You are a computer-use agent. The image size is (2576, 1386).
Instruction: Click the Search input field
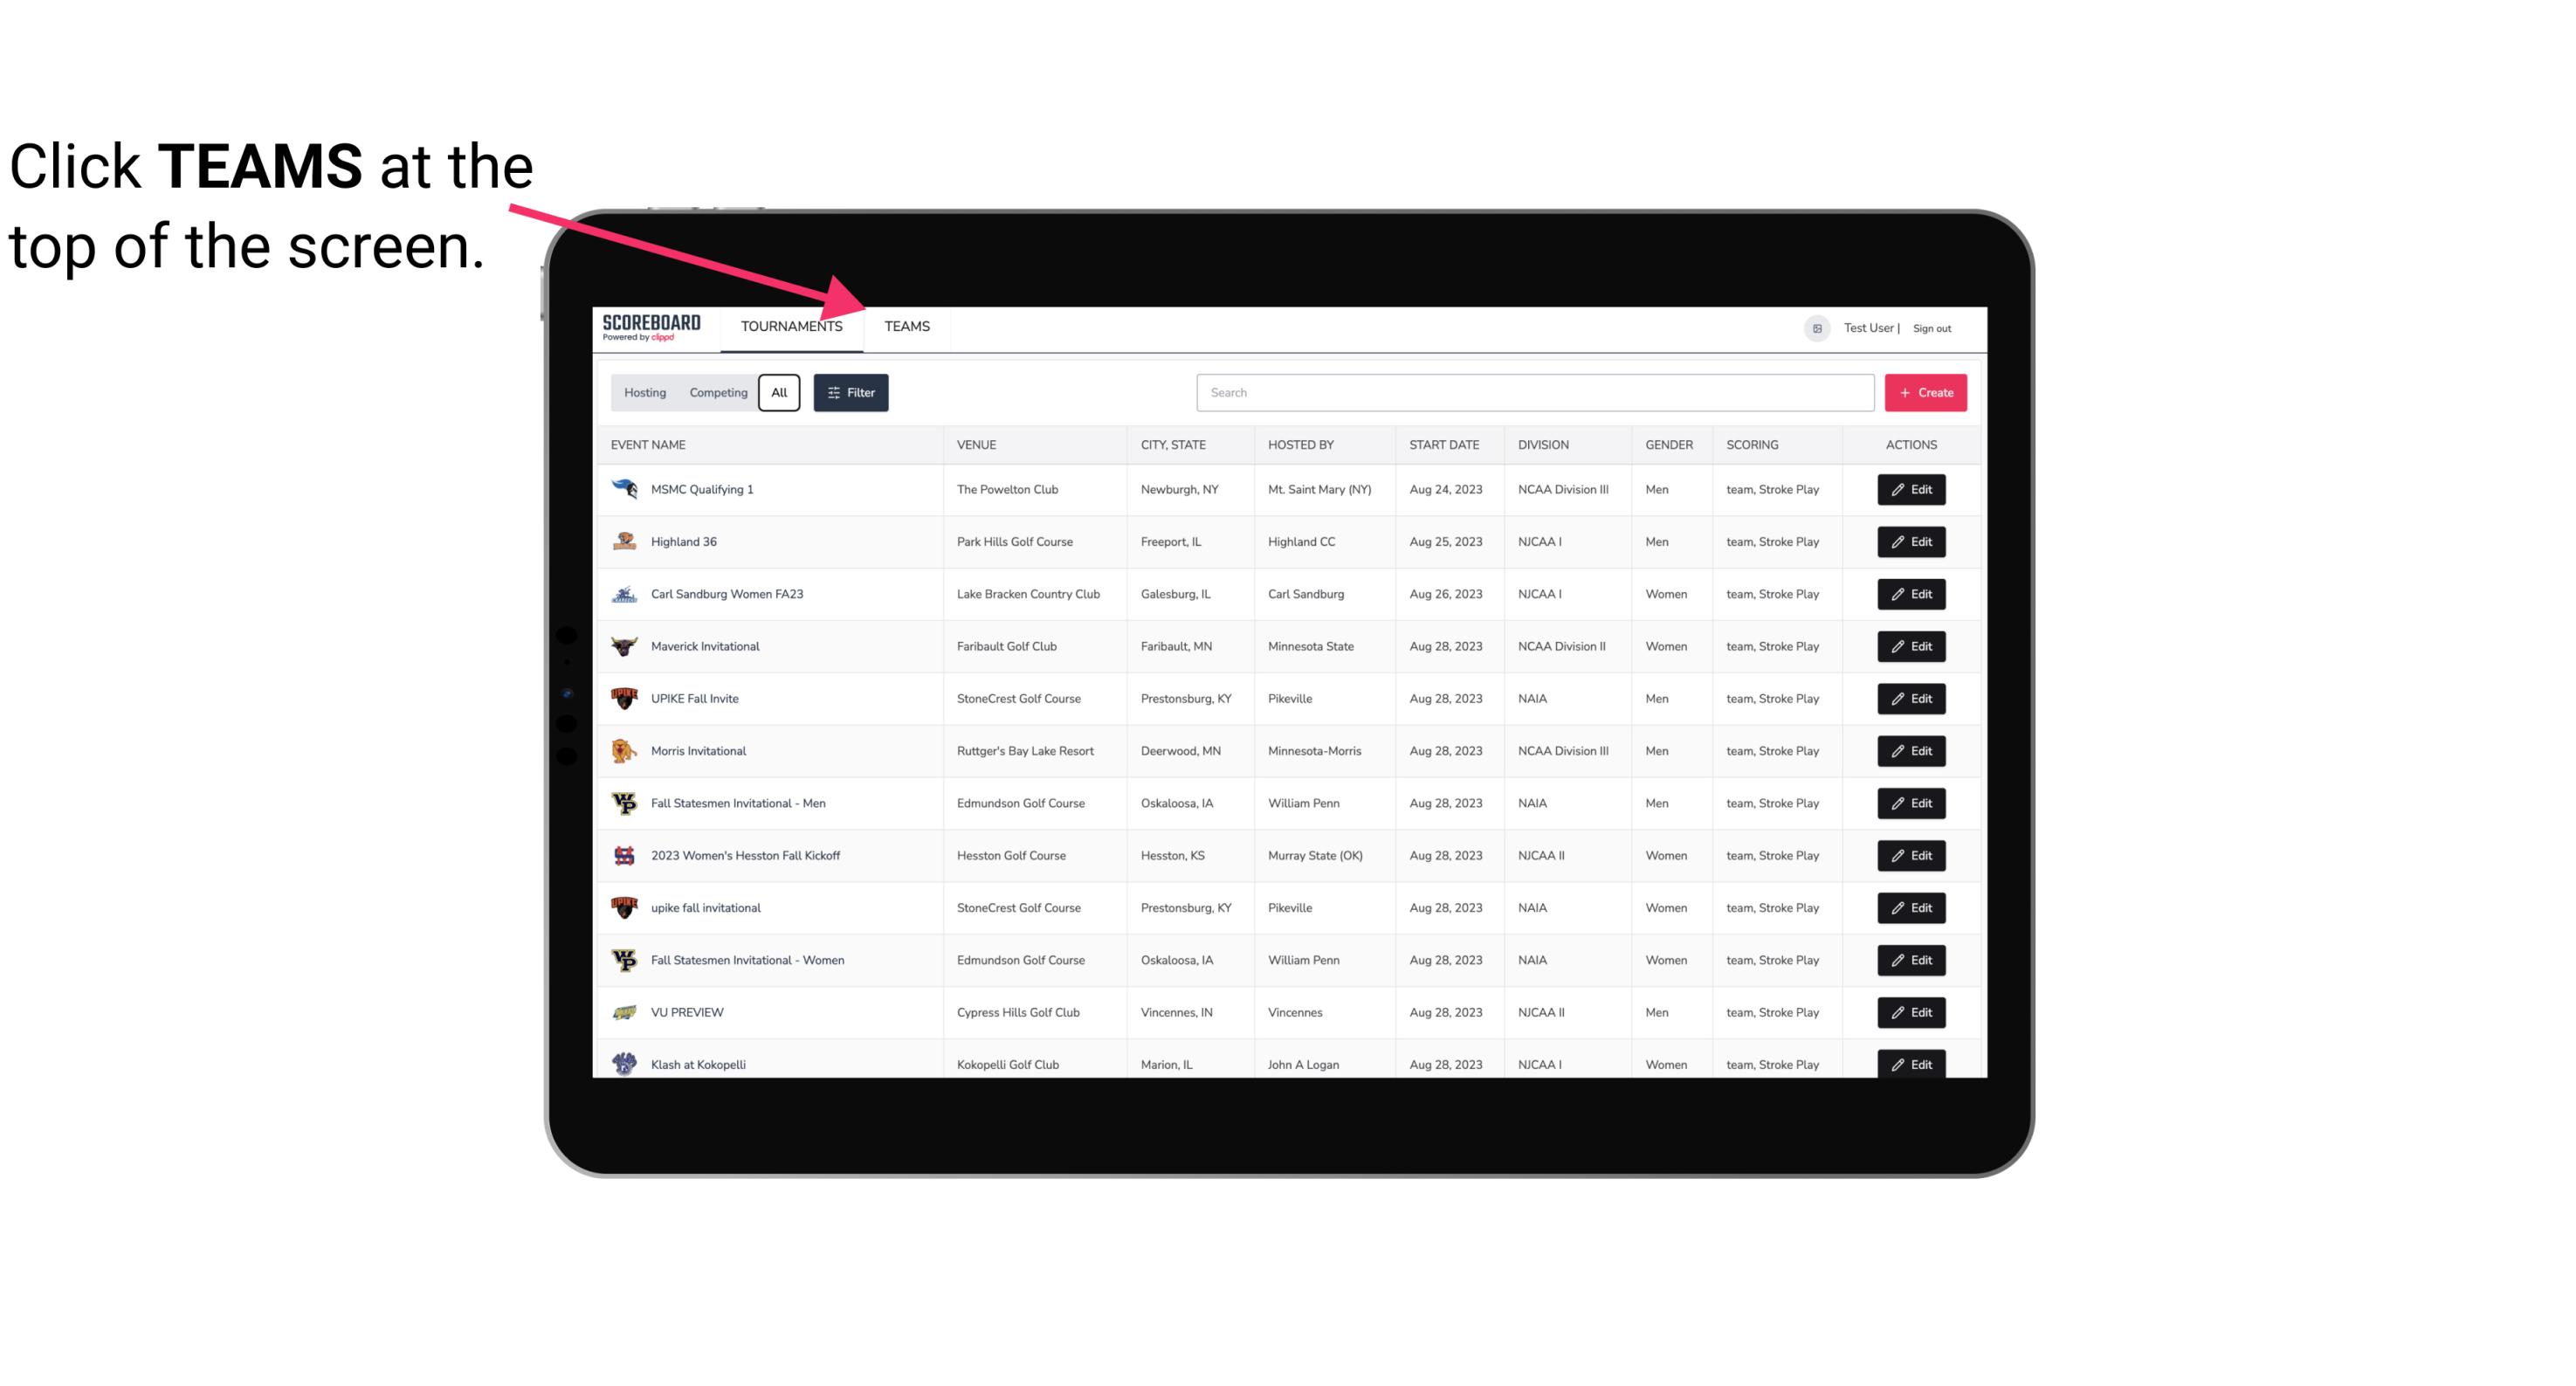1532,393
